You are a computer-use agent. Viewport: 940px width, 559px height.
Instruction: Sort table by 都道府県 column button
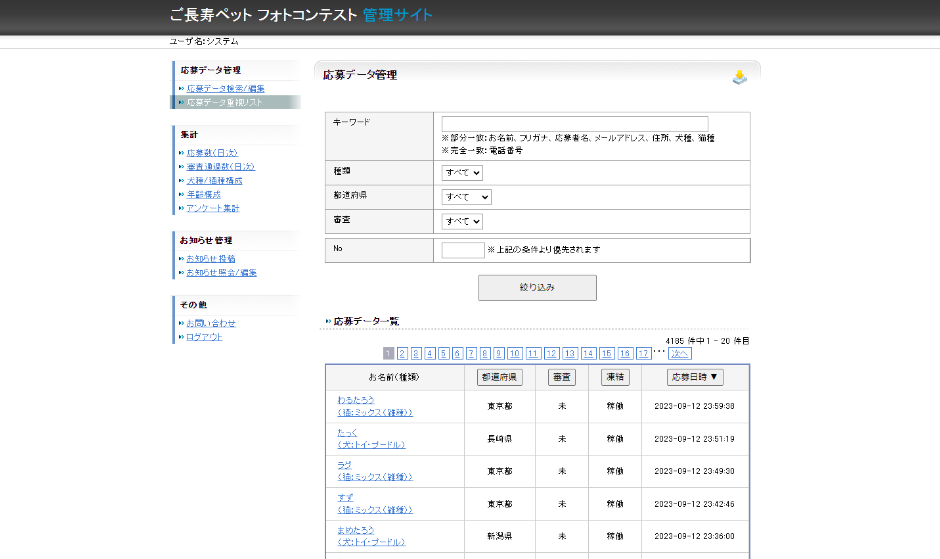(499, 377)
